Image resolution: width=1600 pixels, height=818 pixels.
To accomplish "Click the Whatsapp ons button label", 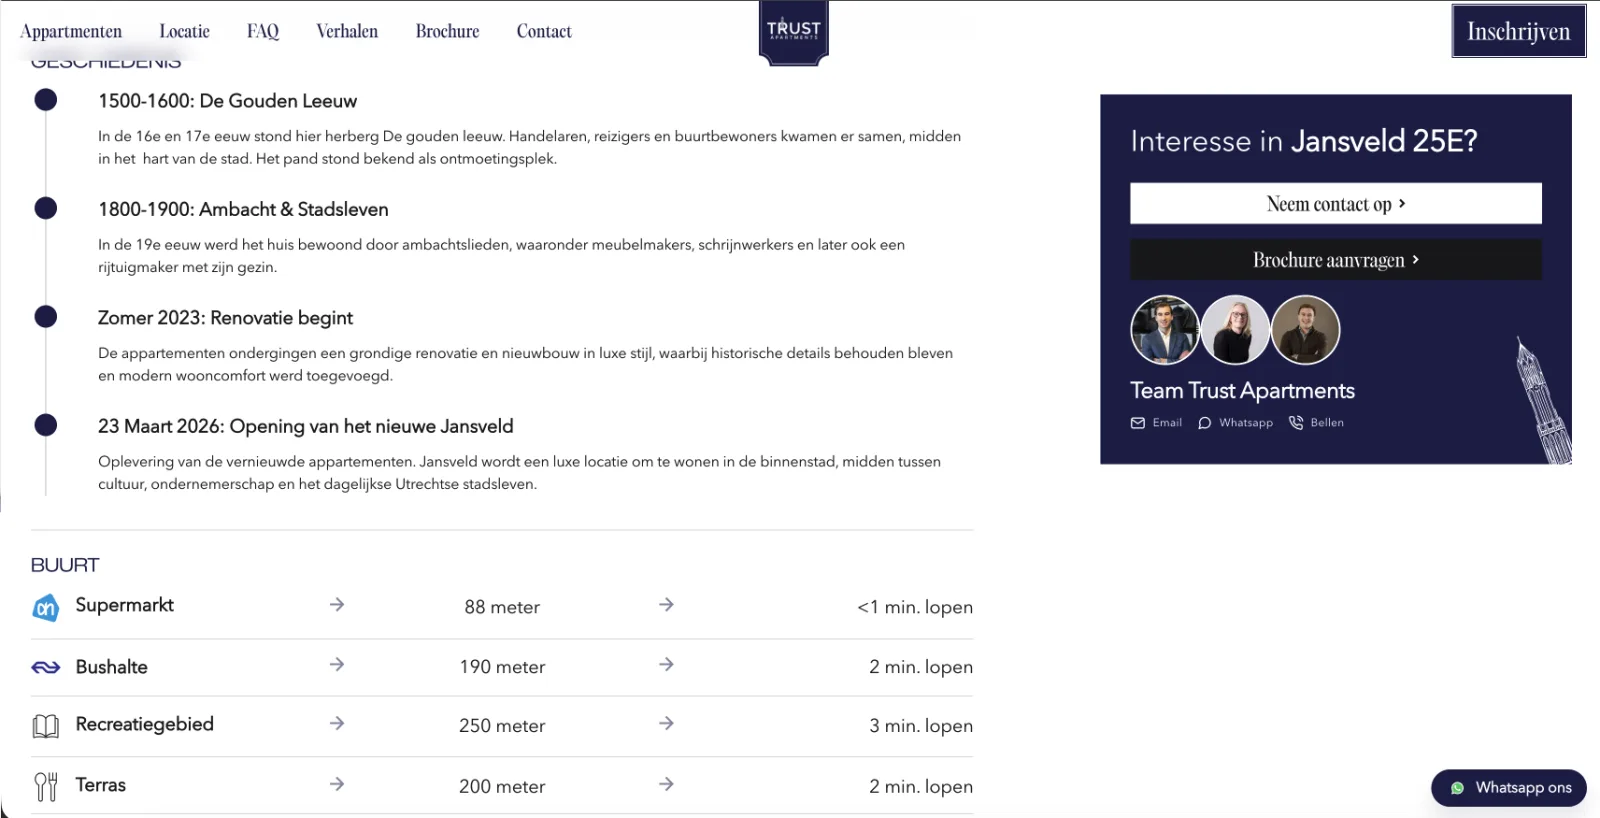I will click(x=1524, y=788).
